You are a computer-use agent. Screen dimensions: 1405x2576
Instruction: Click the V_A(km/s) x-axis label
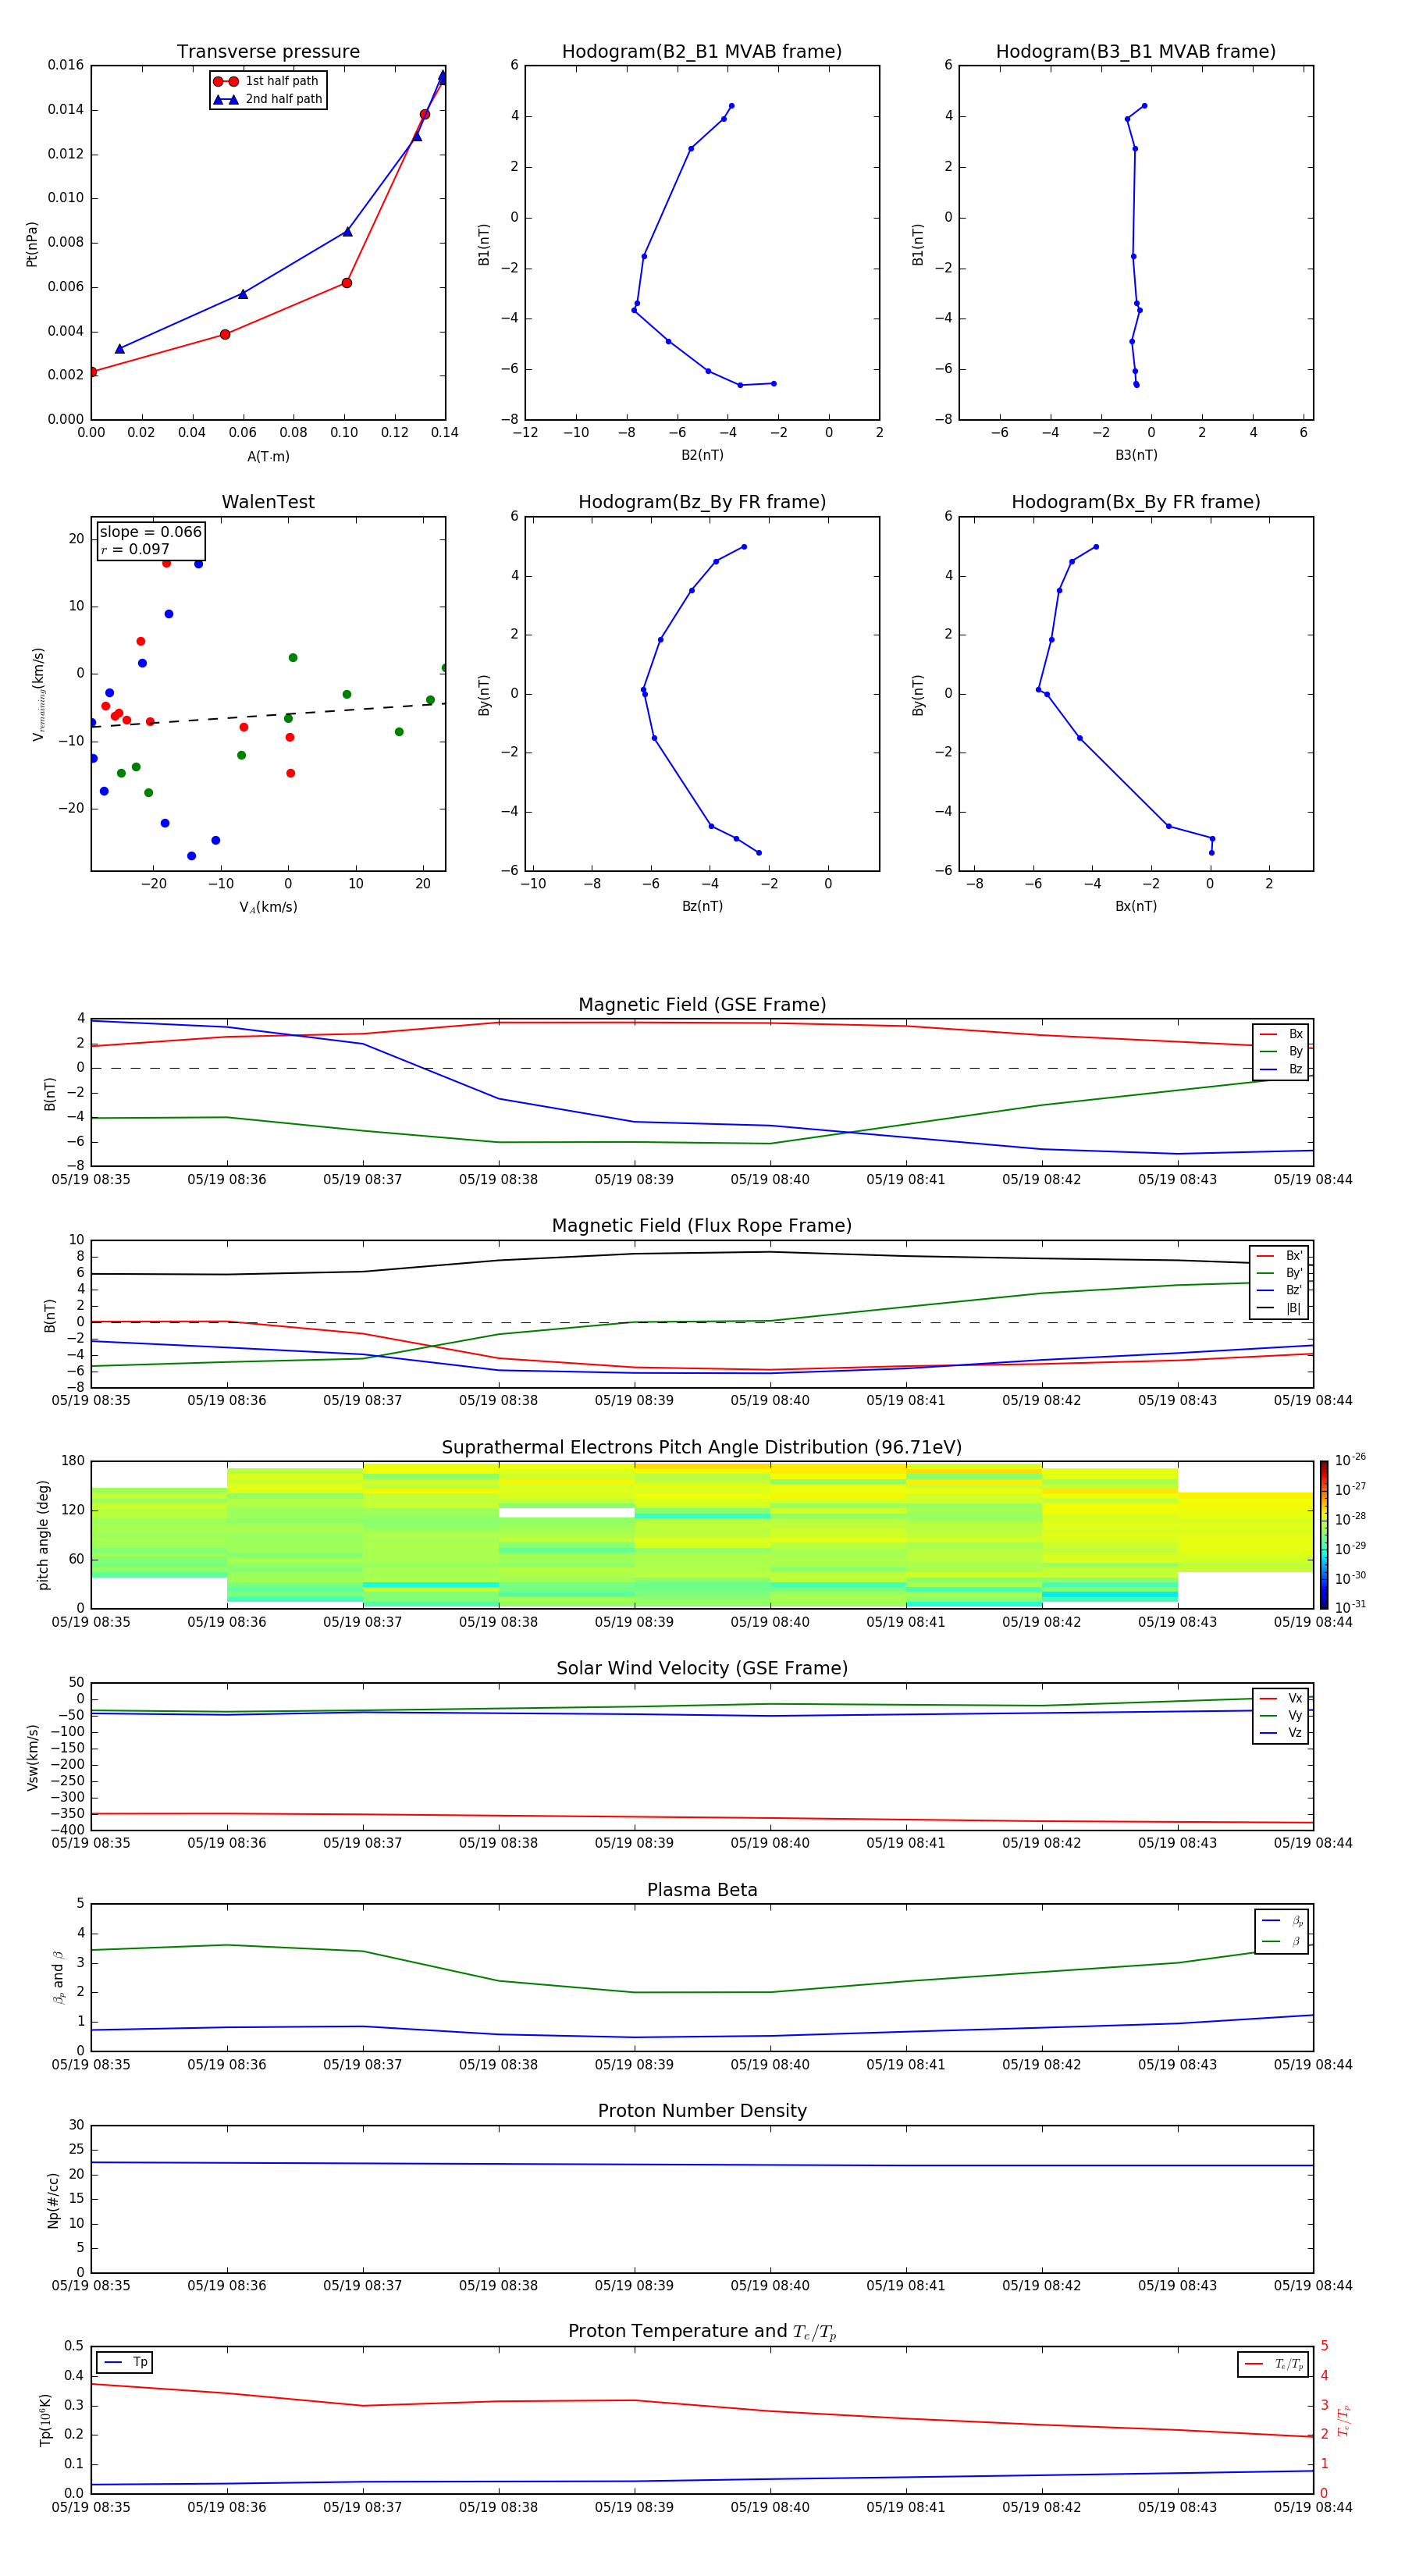coord(268,907)
